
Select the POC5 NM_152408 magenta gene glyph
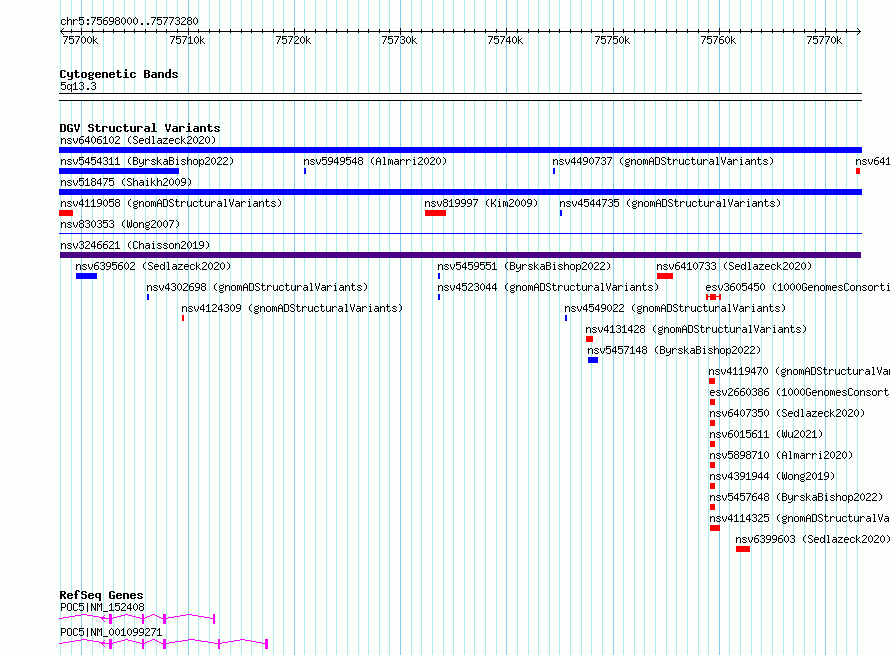tap(137, 618)
